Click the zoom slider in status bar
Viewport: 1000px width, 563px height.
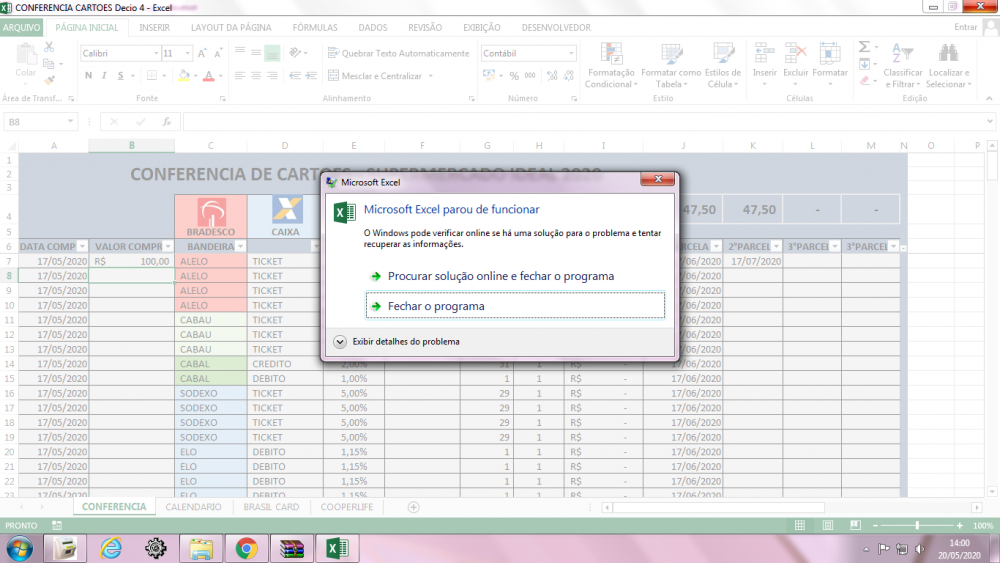[x=917, y=525]
